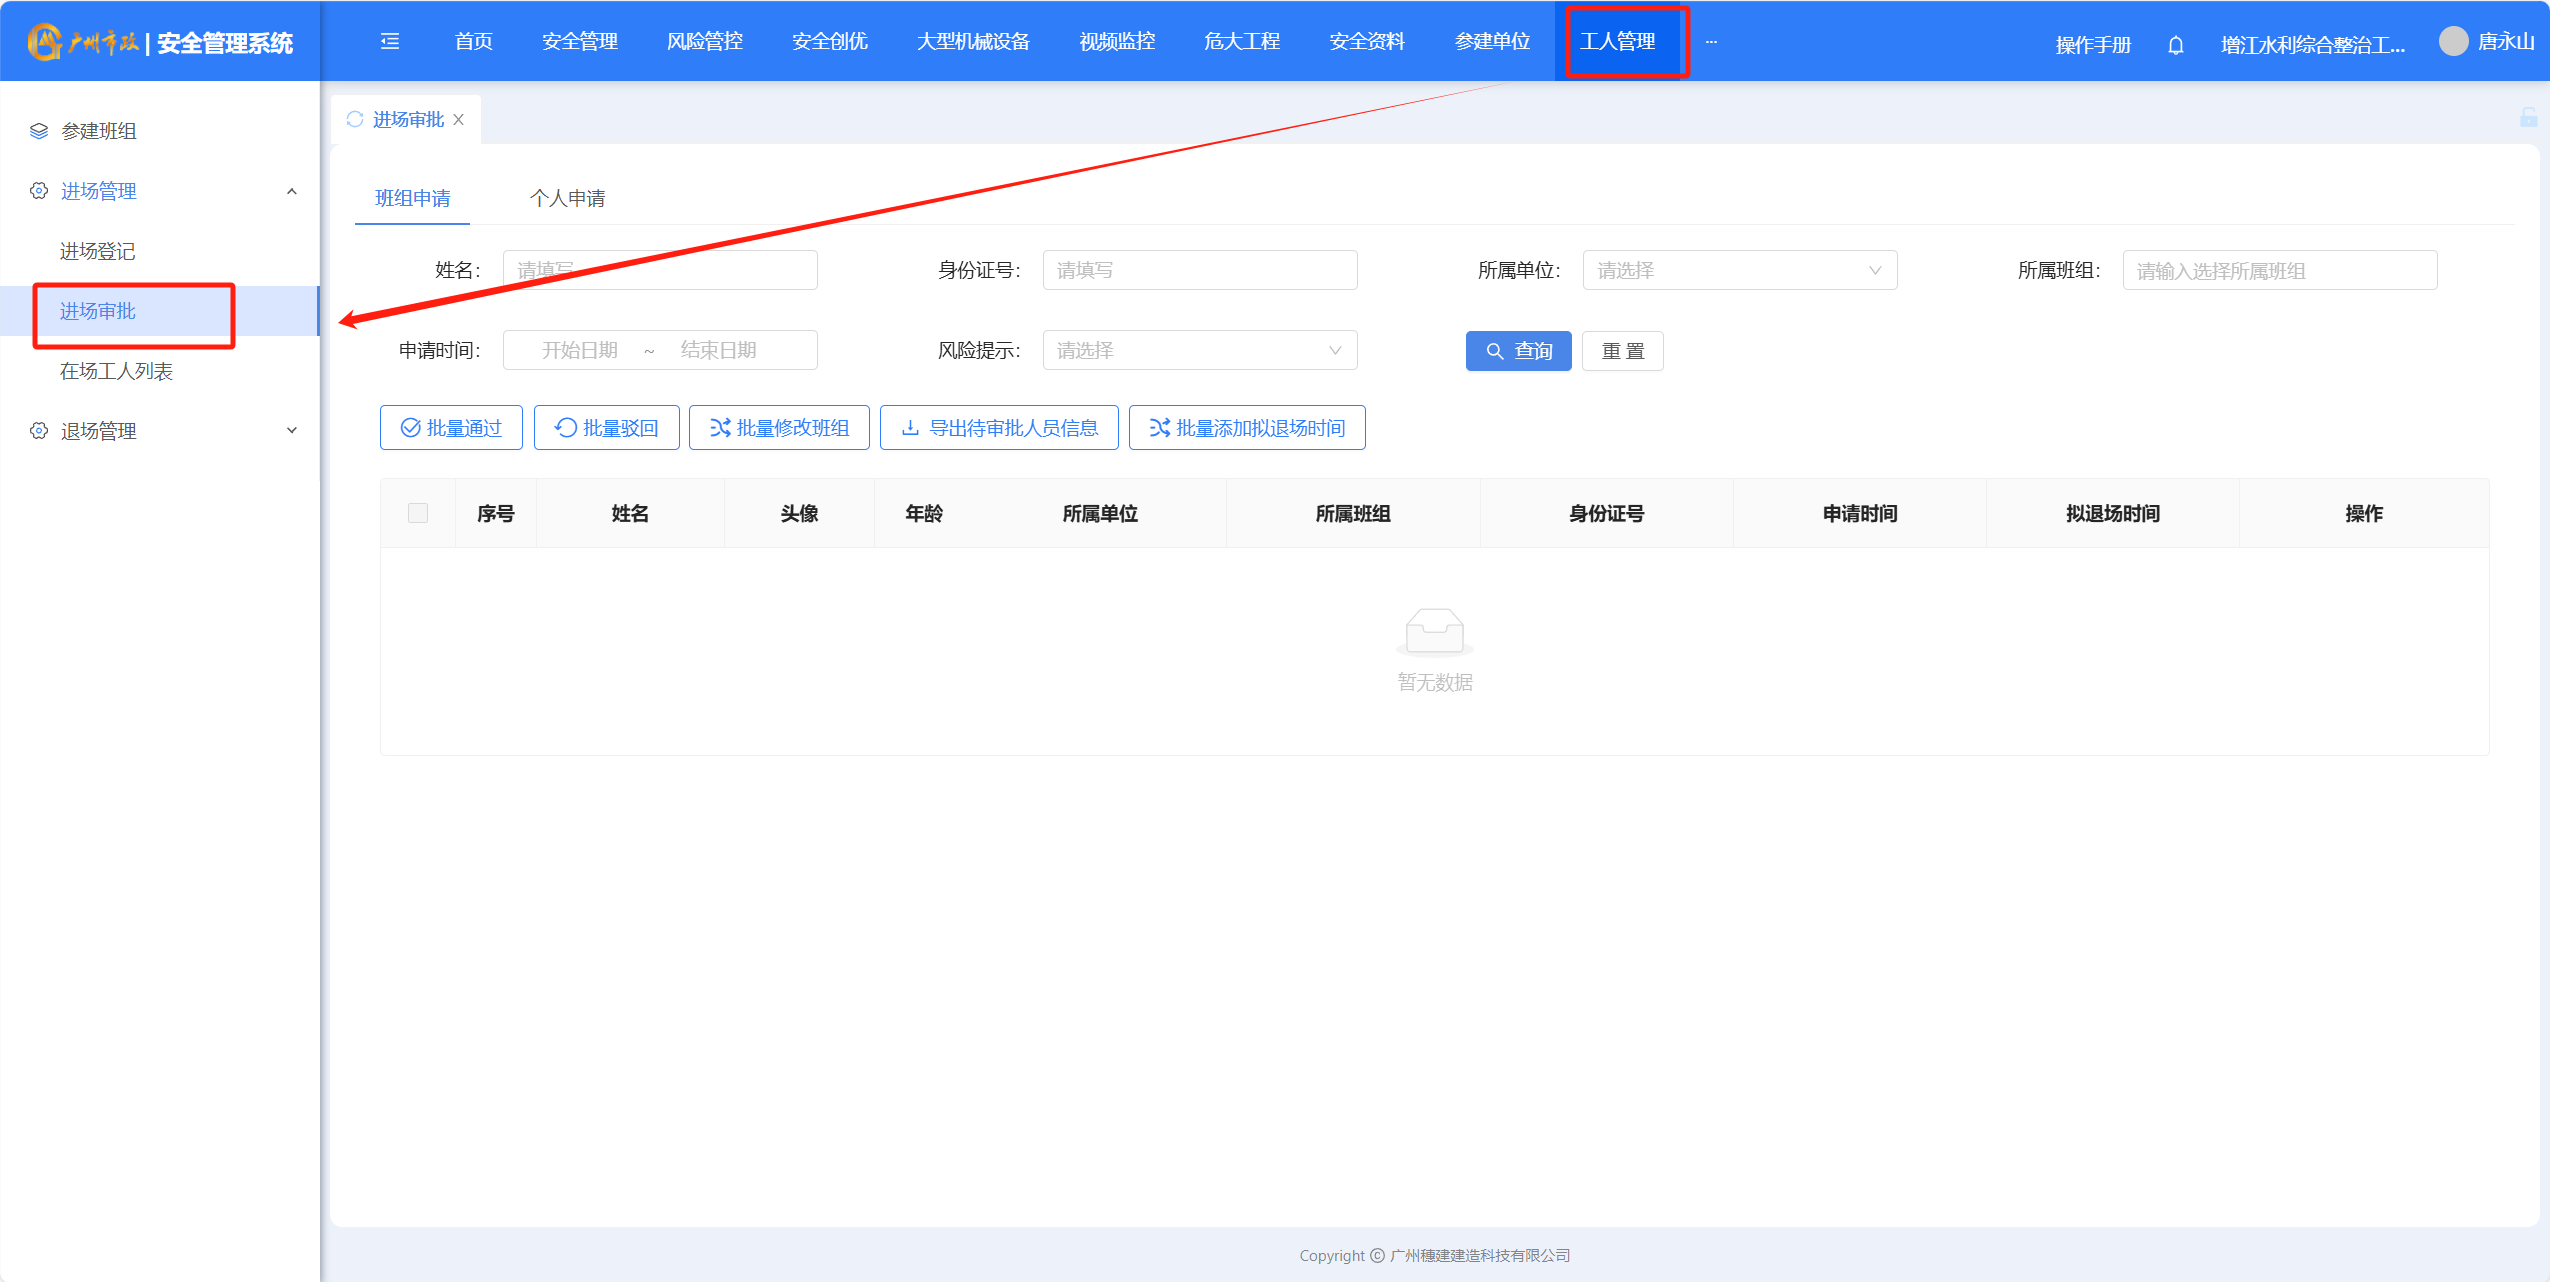Toggle the select-all table checkbox
The height and width of the screenshot is (1282, 2550).
(418, 513)
